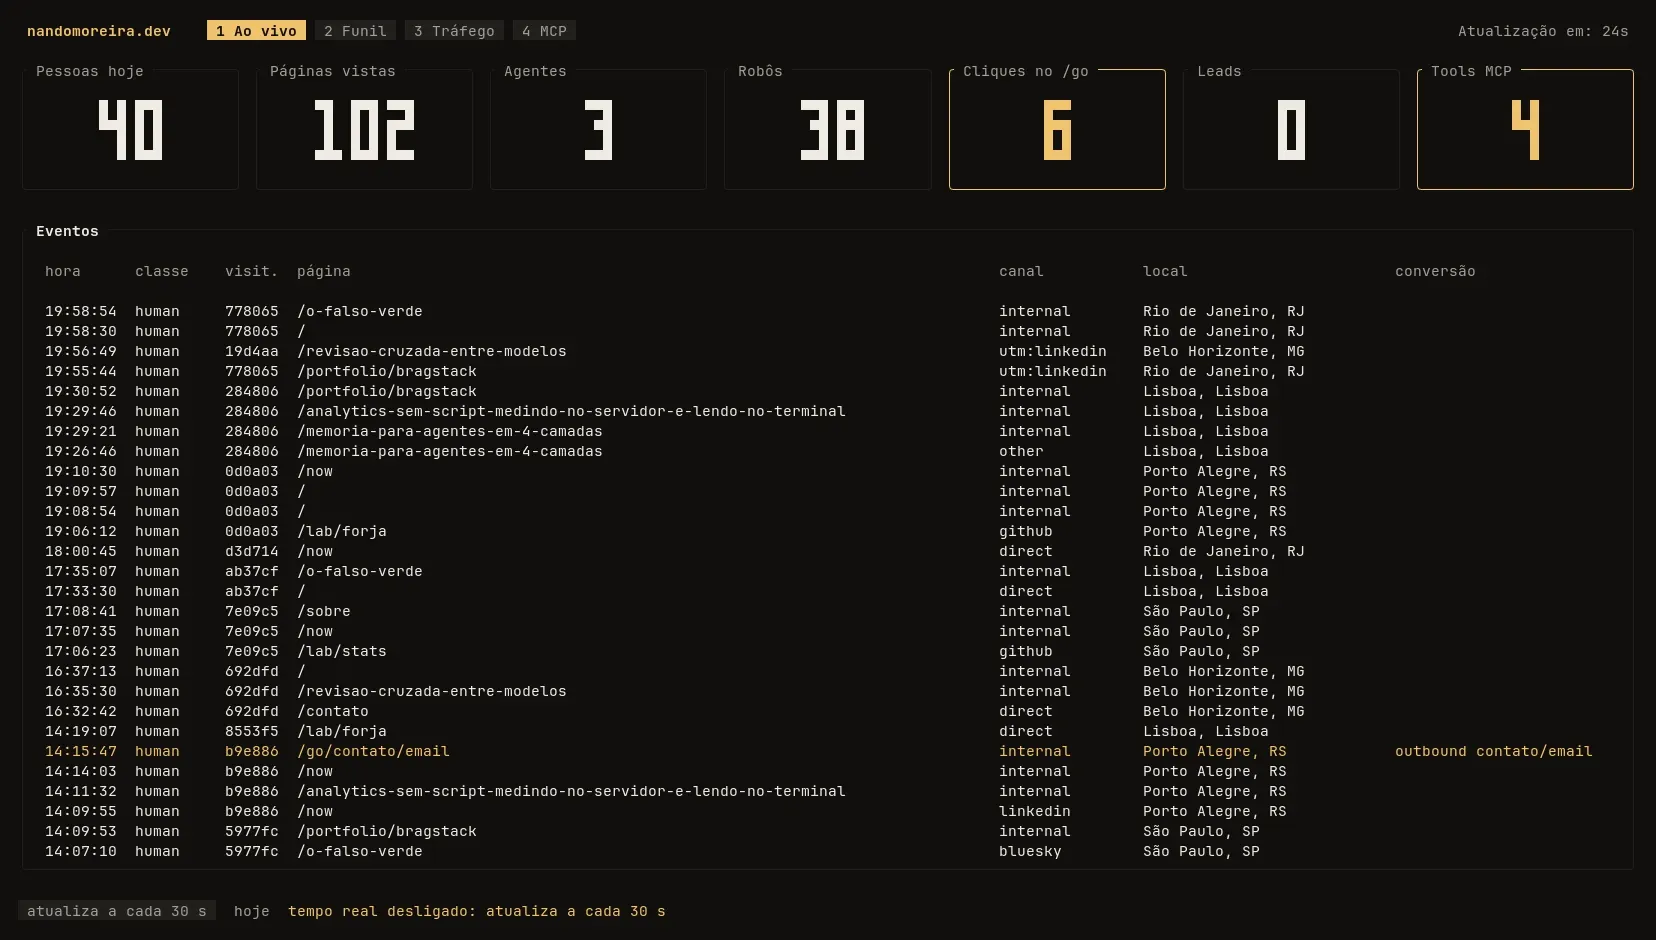Select the Agentes card
Screen dimensions: 1656x940
tap(598, 129)
